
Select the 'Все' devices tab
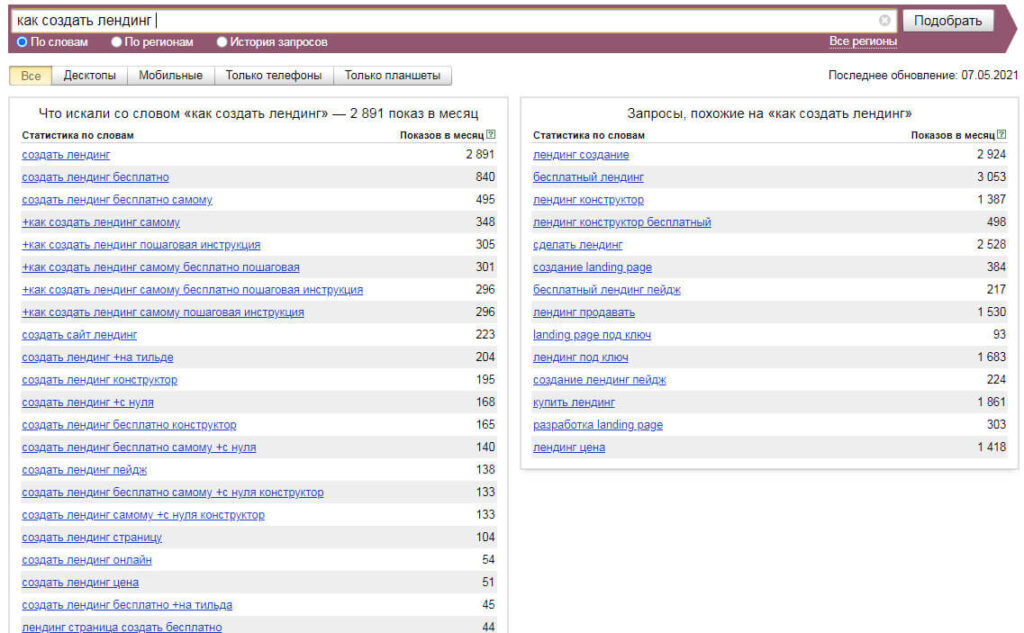[x=31, y=76]
